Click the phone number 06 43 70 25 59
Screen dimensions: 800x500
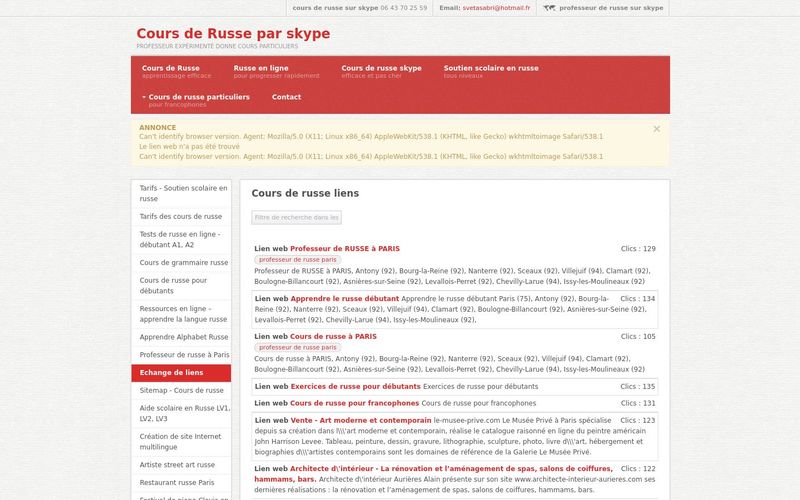[404, 8]
